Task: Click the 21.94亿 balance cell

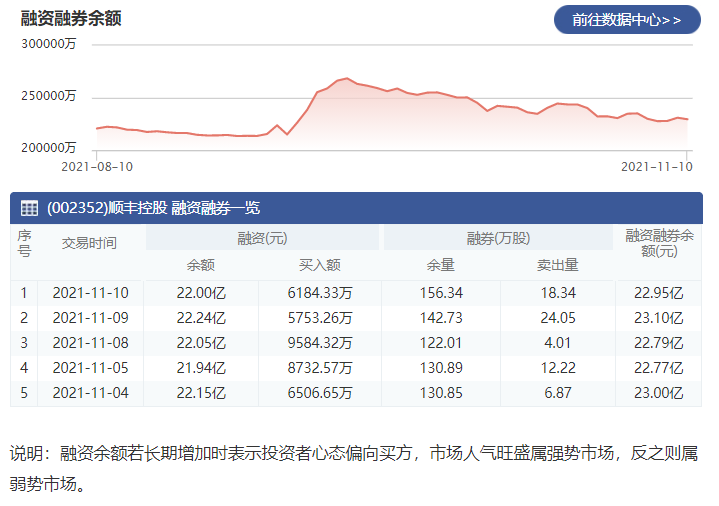Action: [x=201, y=368]
